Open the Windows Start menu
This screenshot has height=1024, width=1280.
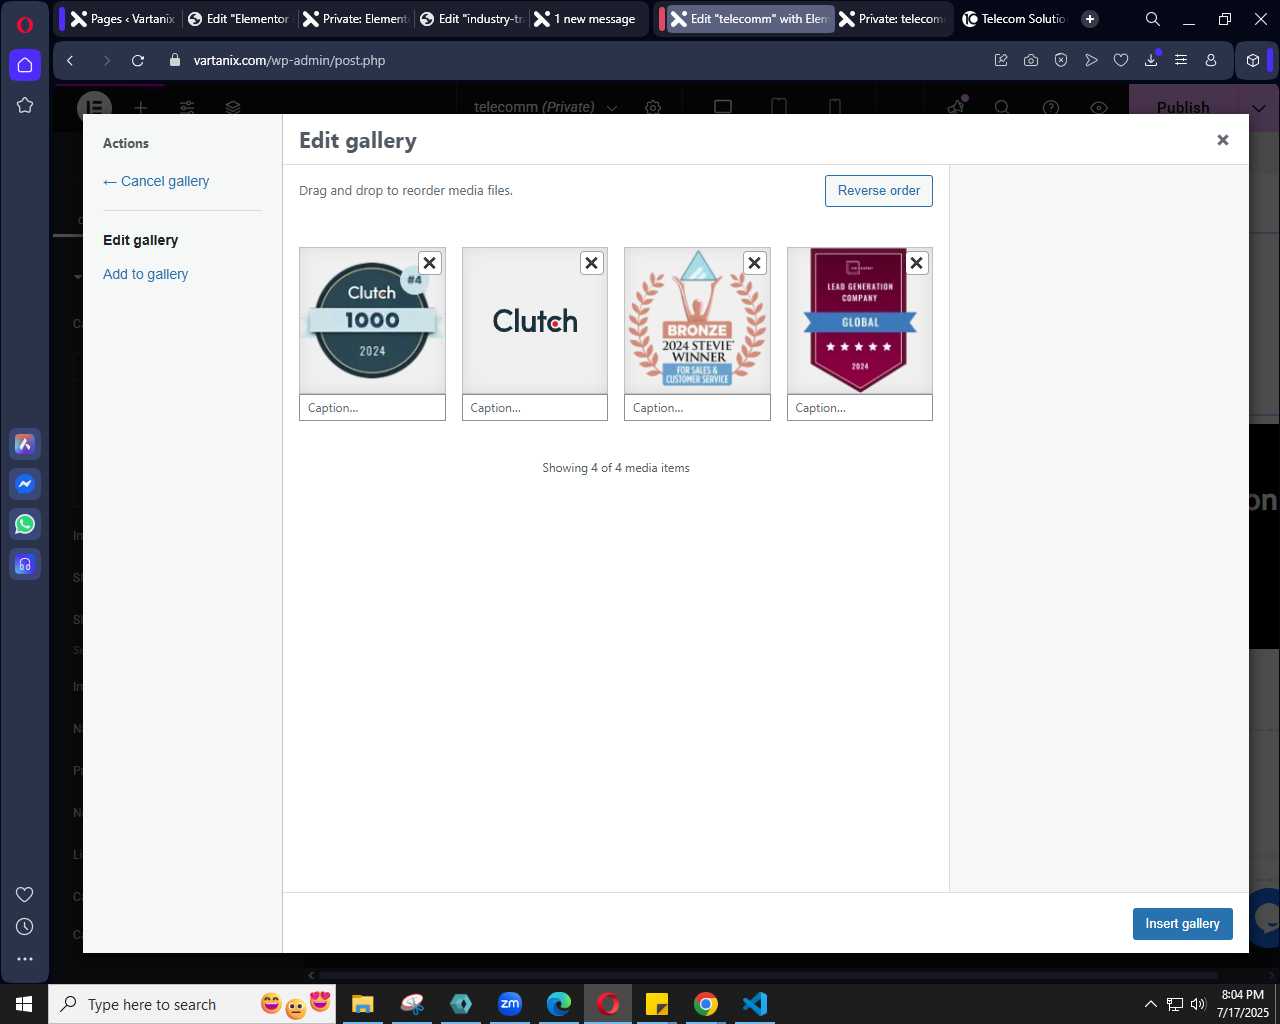24,1004
